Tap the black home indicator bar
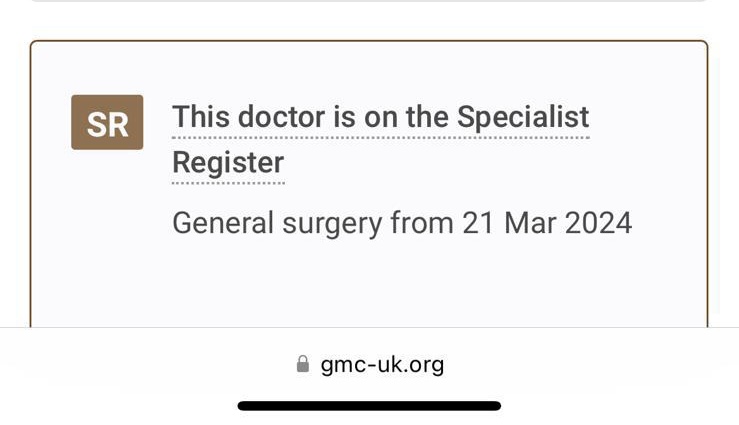This screenshot has height=425, width=739. [x=369, y=406]
